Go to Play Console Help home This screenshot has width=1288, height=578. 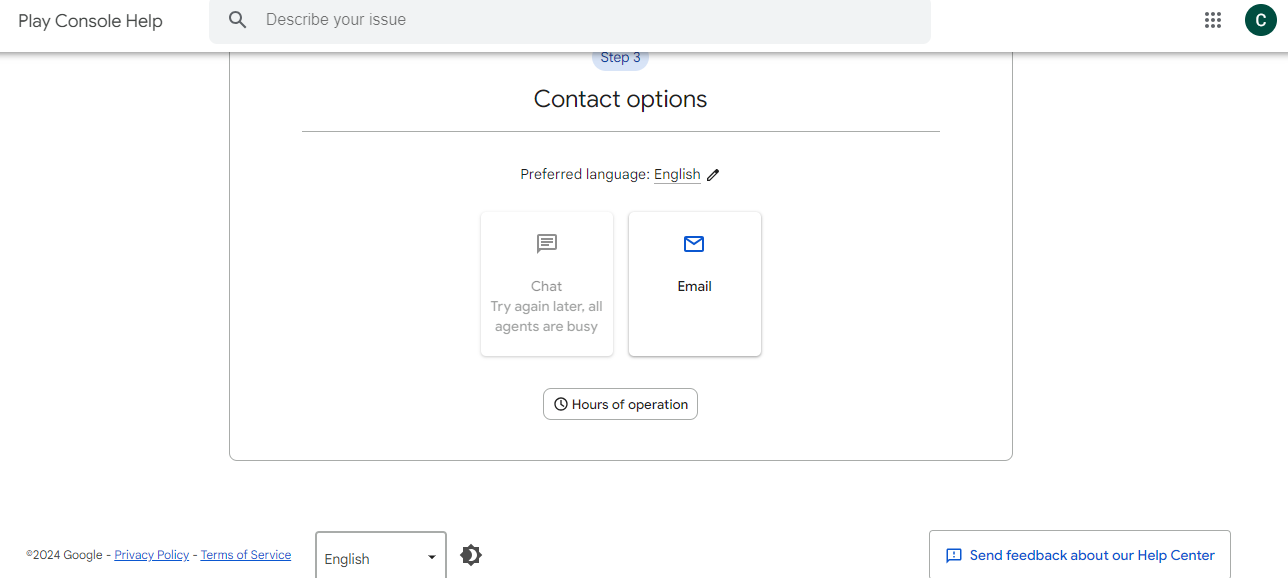[90, 21]
